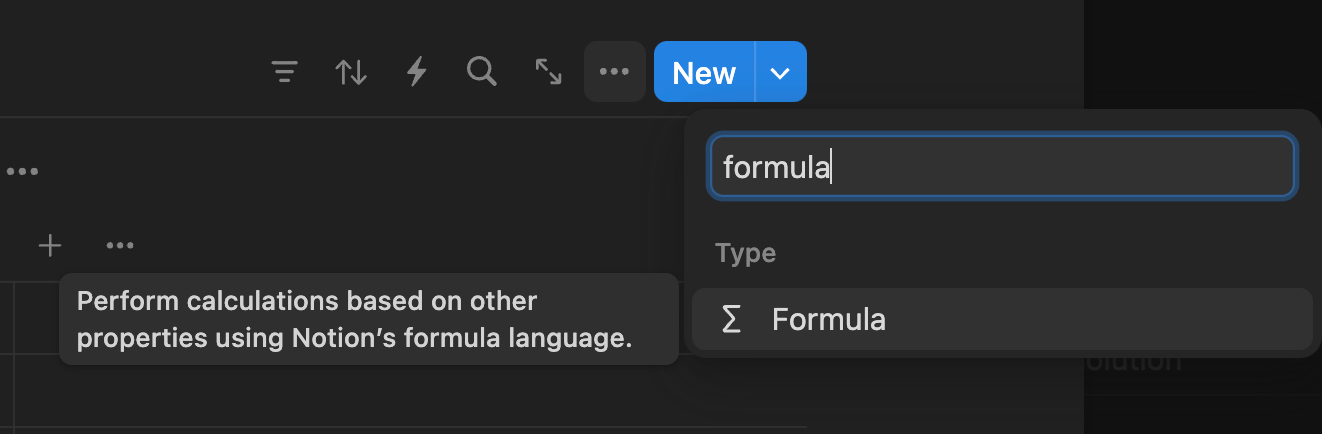Image resolution: width=1322 pixels, height=434 pixels.
Task: Click the typed word formula in the search box
Action: point(776,167)
